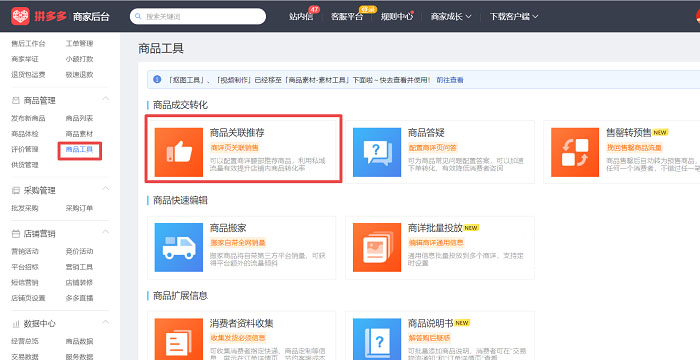This screenshot has width=700, height=360.
Task: Open 极速退款 sidebar link
Action: pyautogui.click(x=79, y=75)
